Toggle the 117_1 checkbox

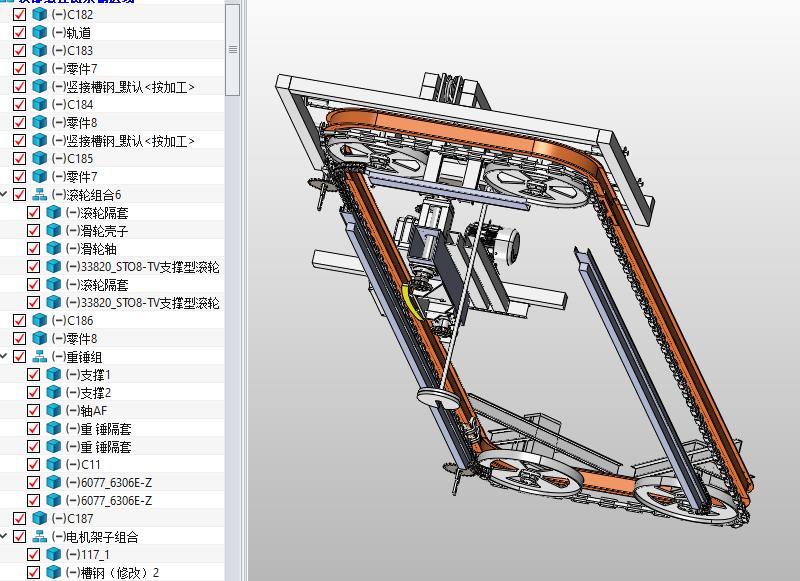pyautogui.click(x=33, y=554)
